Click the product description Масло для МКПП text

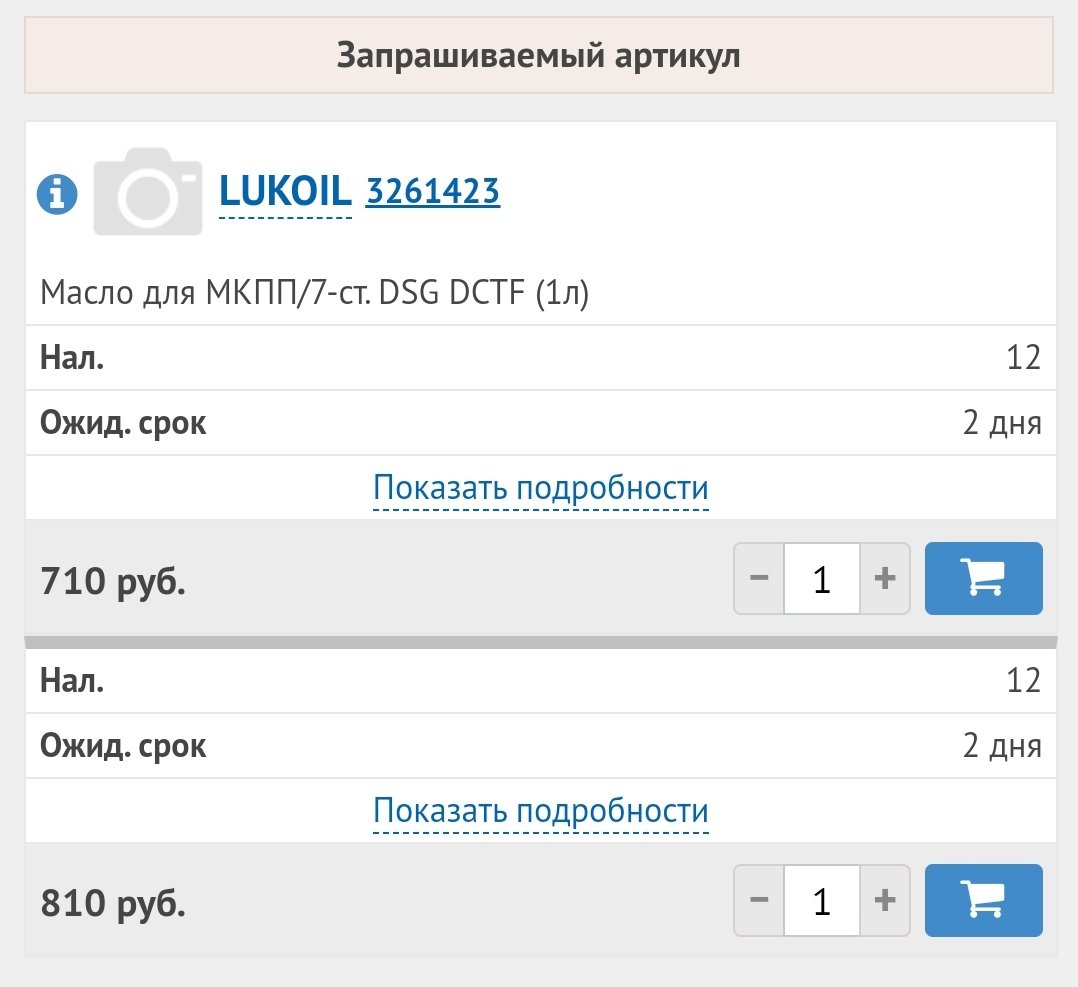click(314, 293)
